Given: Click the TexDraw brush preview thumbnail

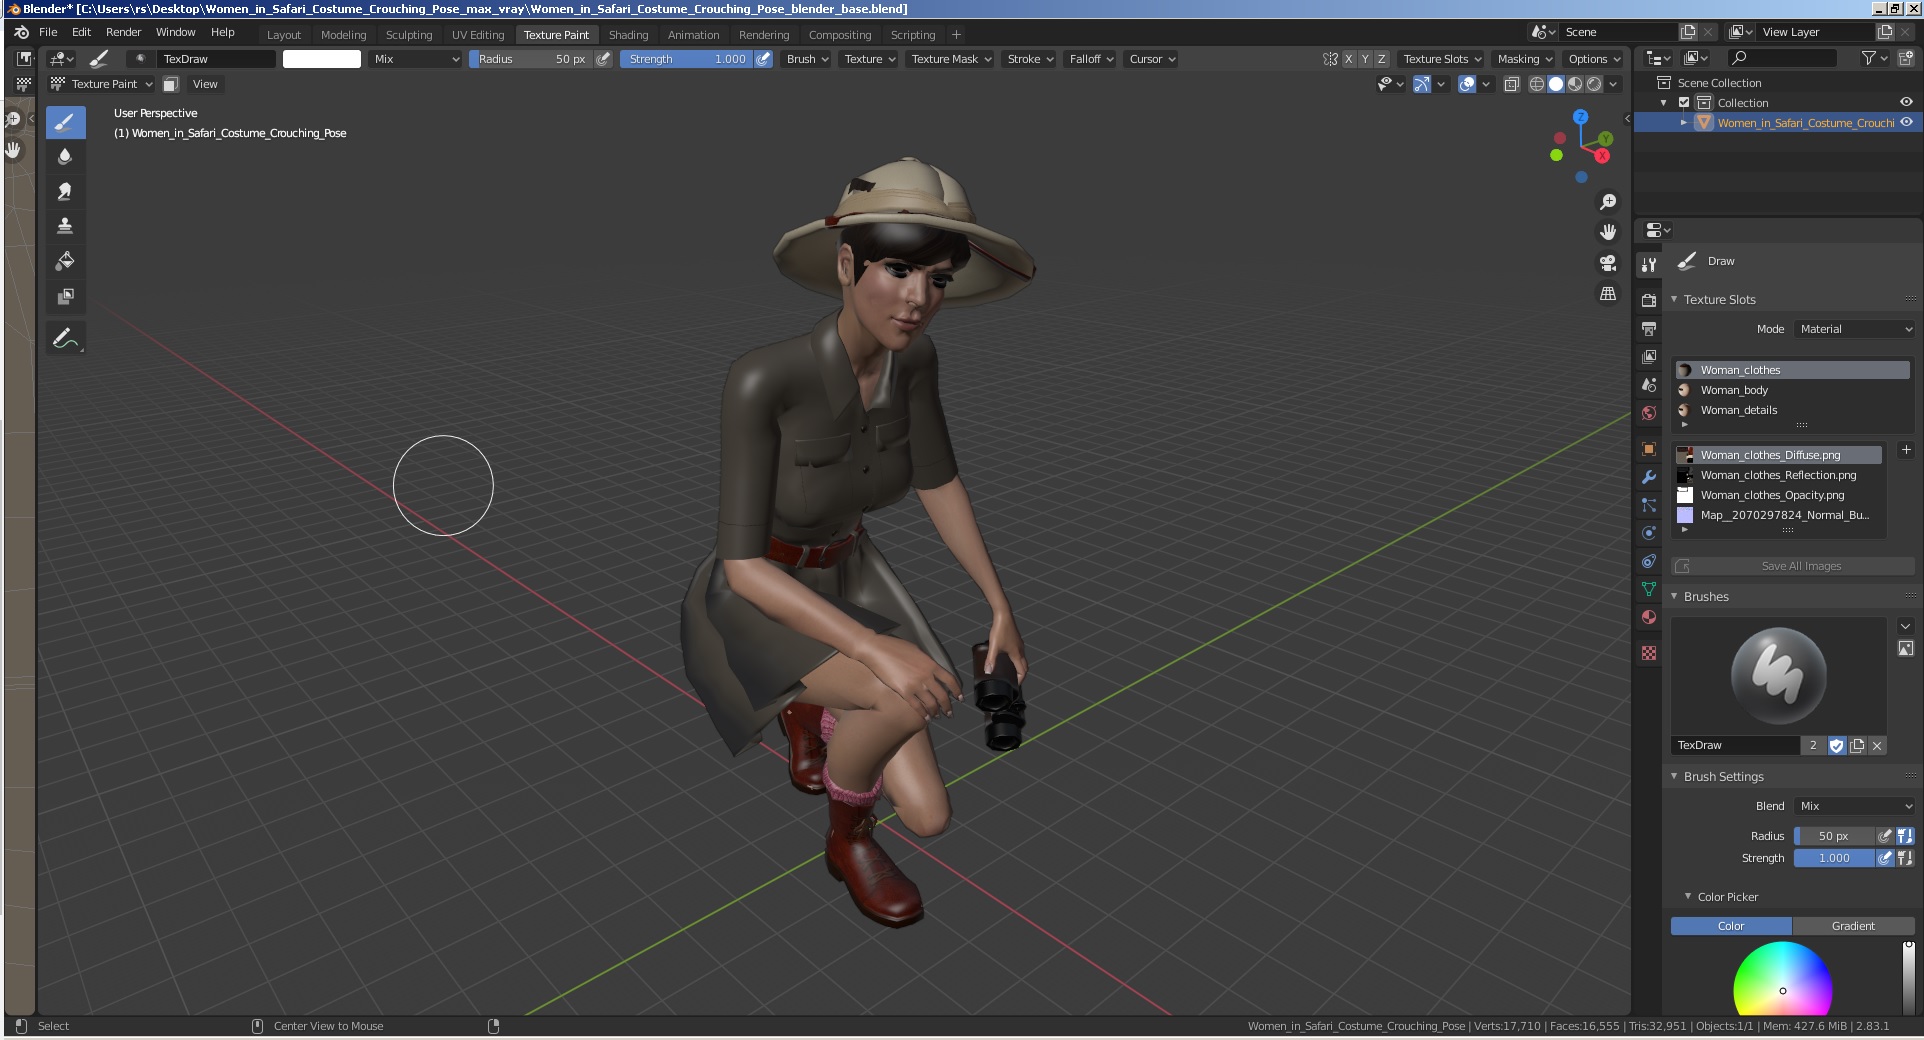Looking at the screenshot, I should point(1778,675).
